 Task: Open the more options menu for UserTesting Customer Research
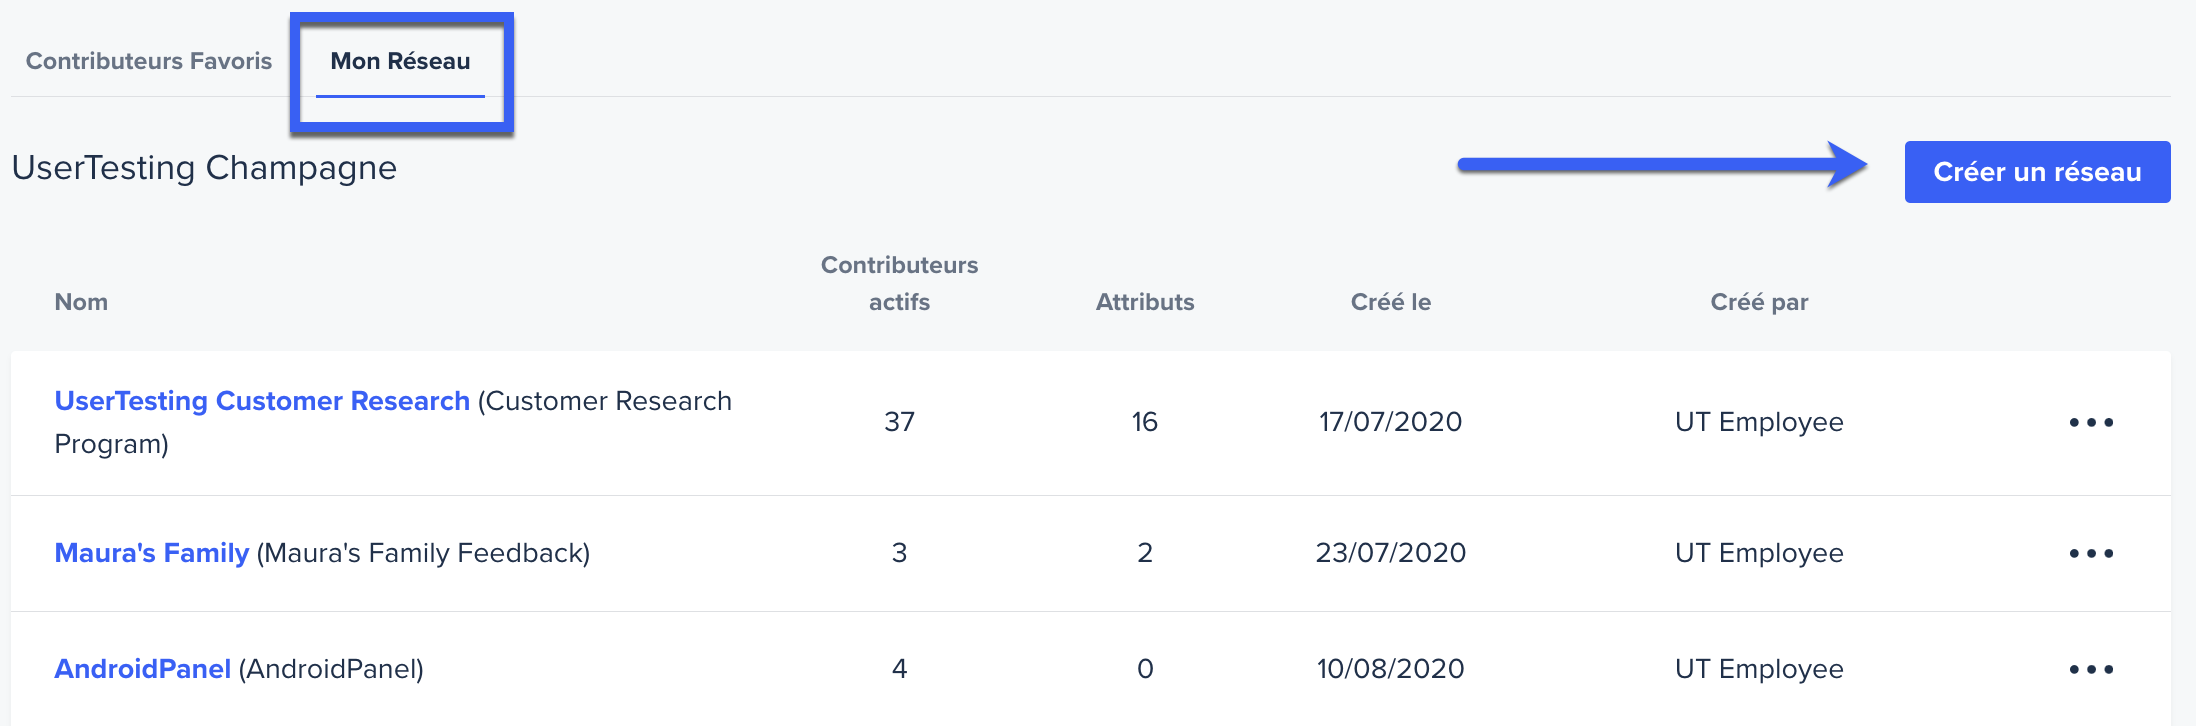[2091, 422]
